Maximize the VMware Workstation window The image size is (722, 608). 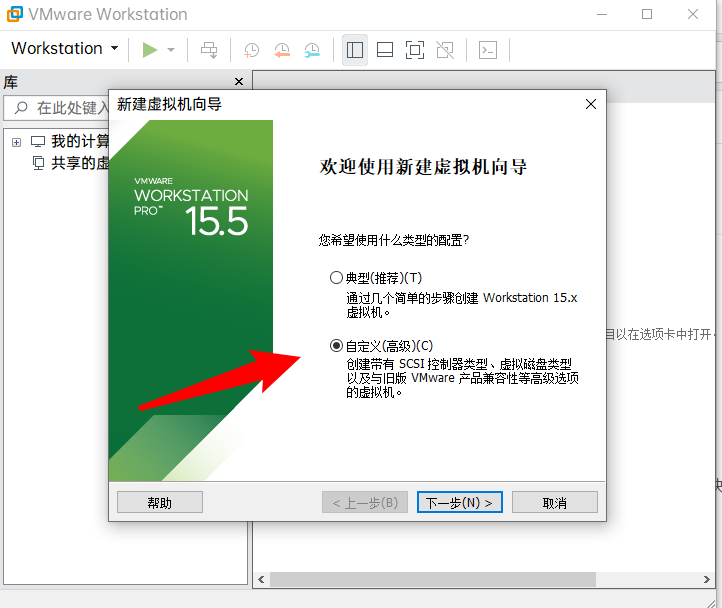(x=647, y=14)
